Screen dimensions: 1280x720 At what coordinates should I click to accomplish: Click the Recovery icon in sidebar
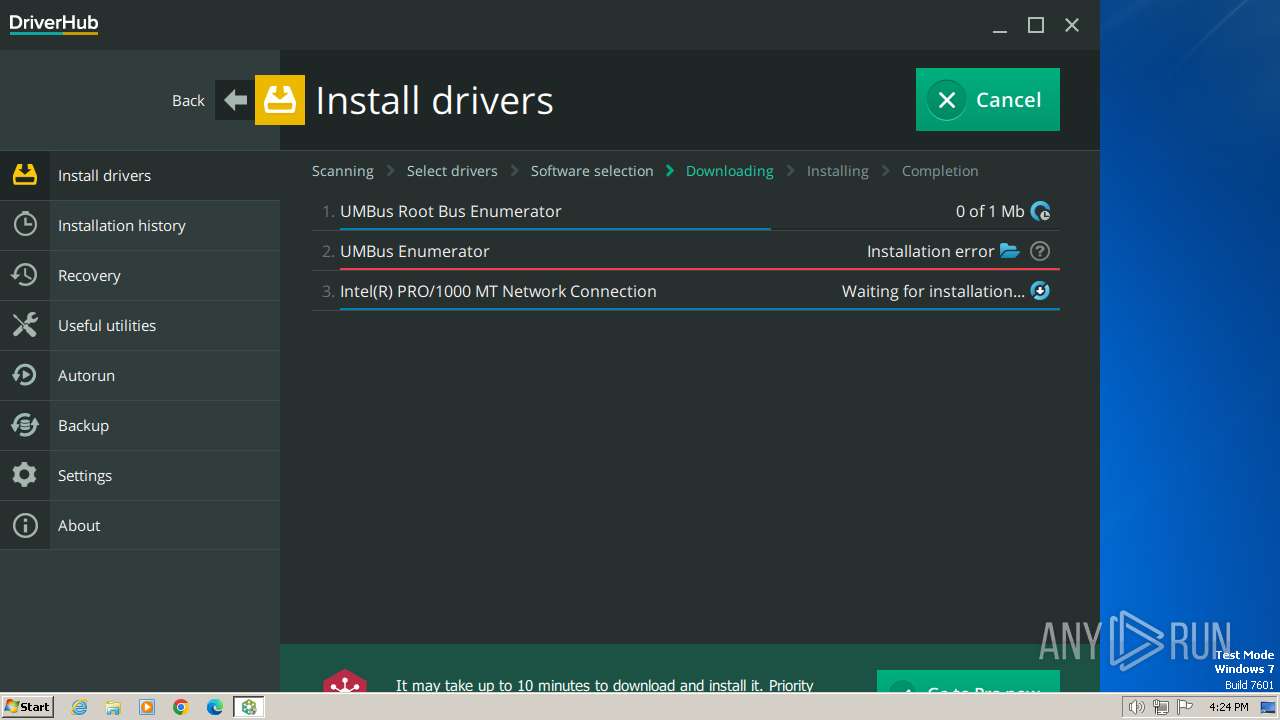point(25,275)
